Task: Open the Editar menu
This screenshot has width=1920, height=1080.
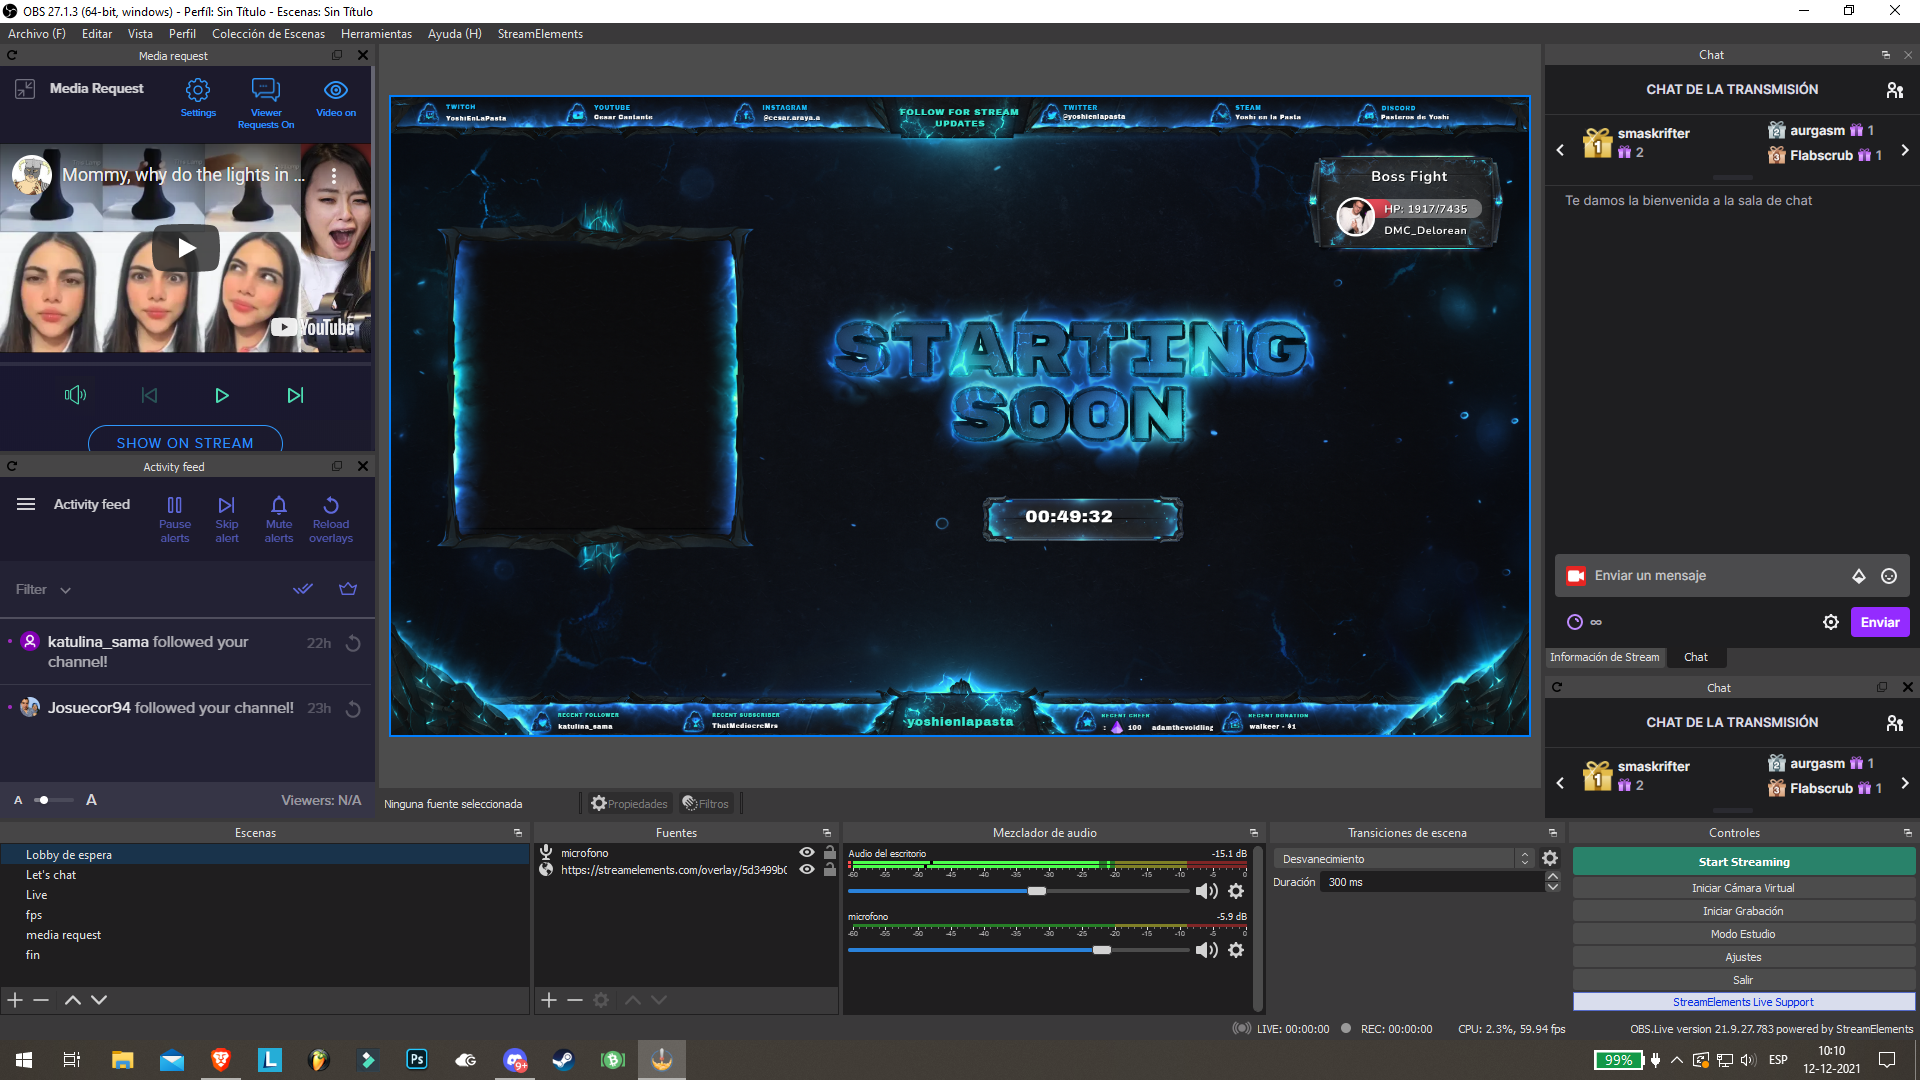Action: [x=97, y=34]
